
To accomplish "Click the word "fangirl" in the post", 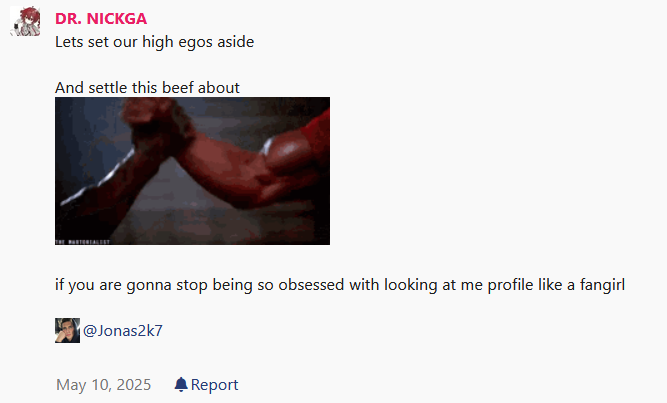I will (x=602, y=285).
